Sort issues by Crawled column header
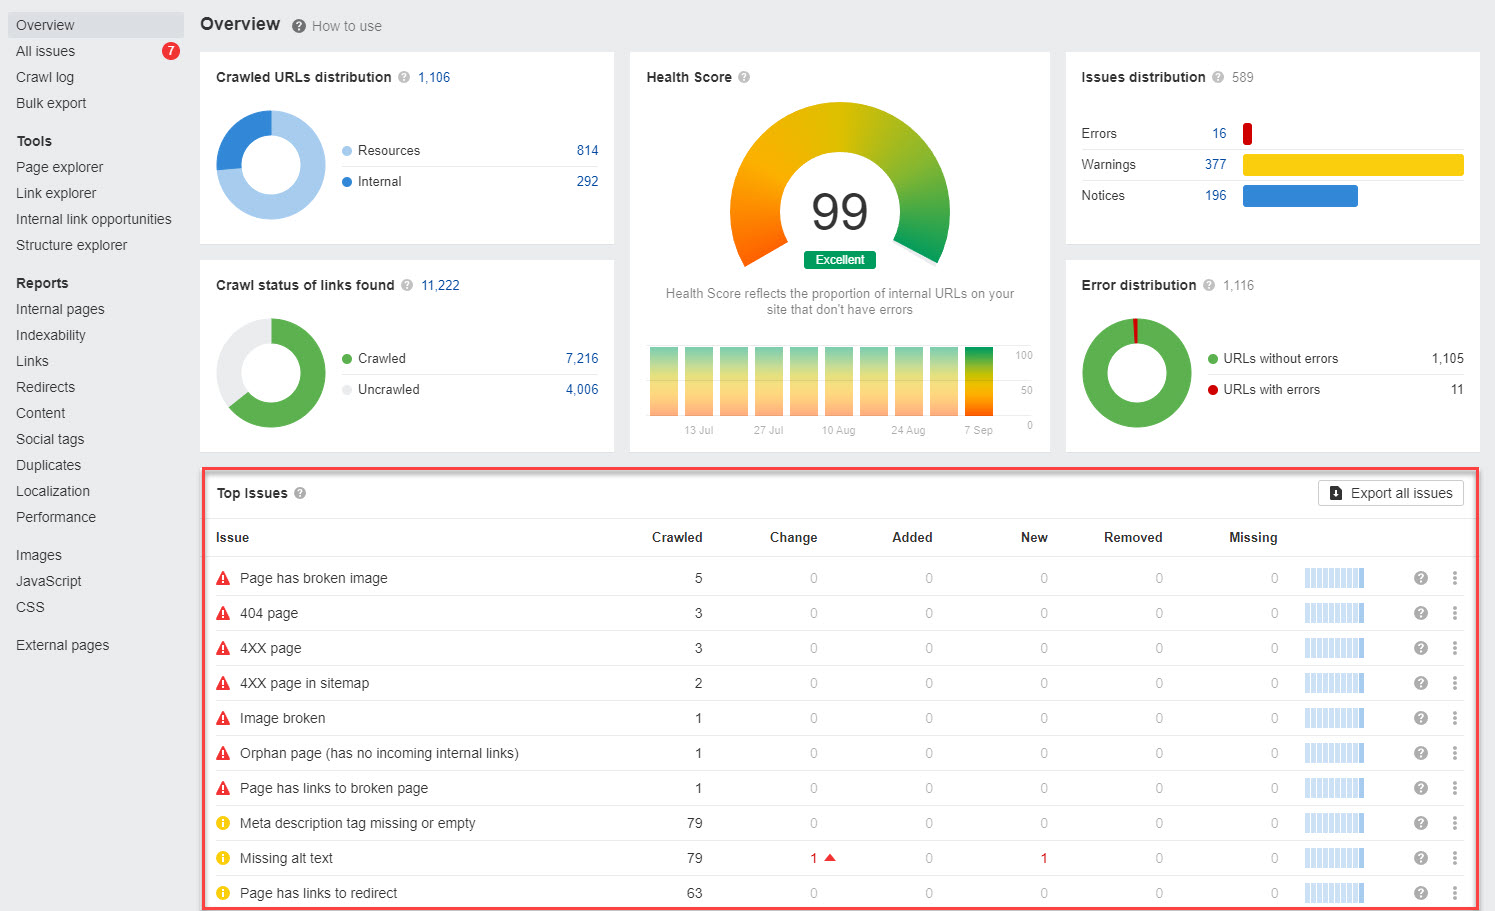Image resolution: width=1495 pixels, height=911 pixels. 677,537
